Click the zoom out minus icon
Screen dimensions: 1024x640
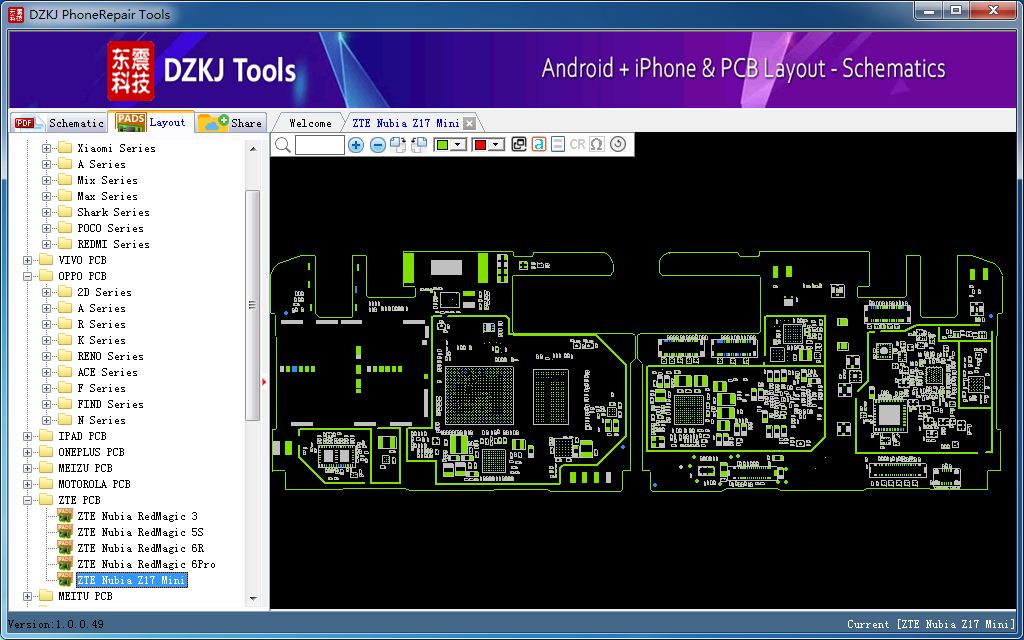coord(378,145)
